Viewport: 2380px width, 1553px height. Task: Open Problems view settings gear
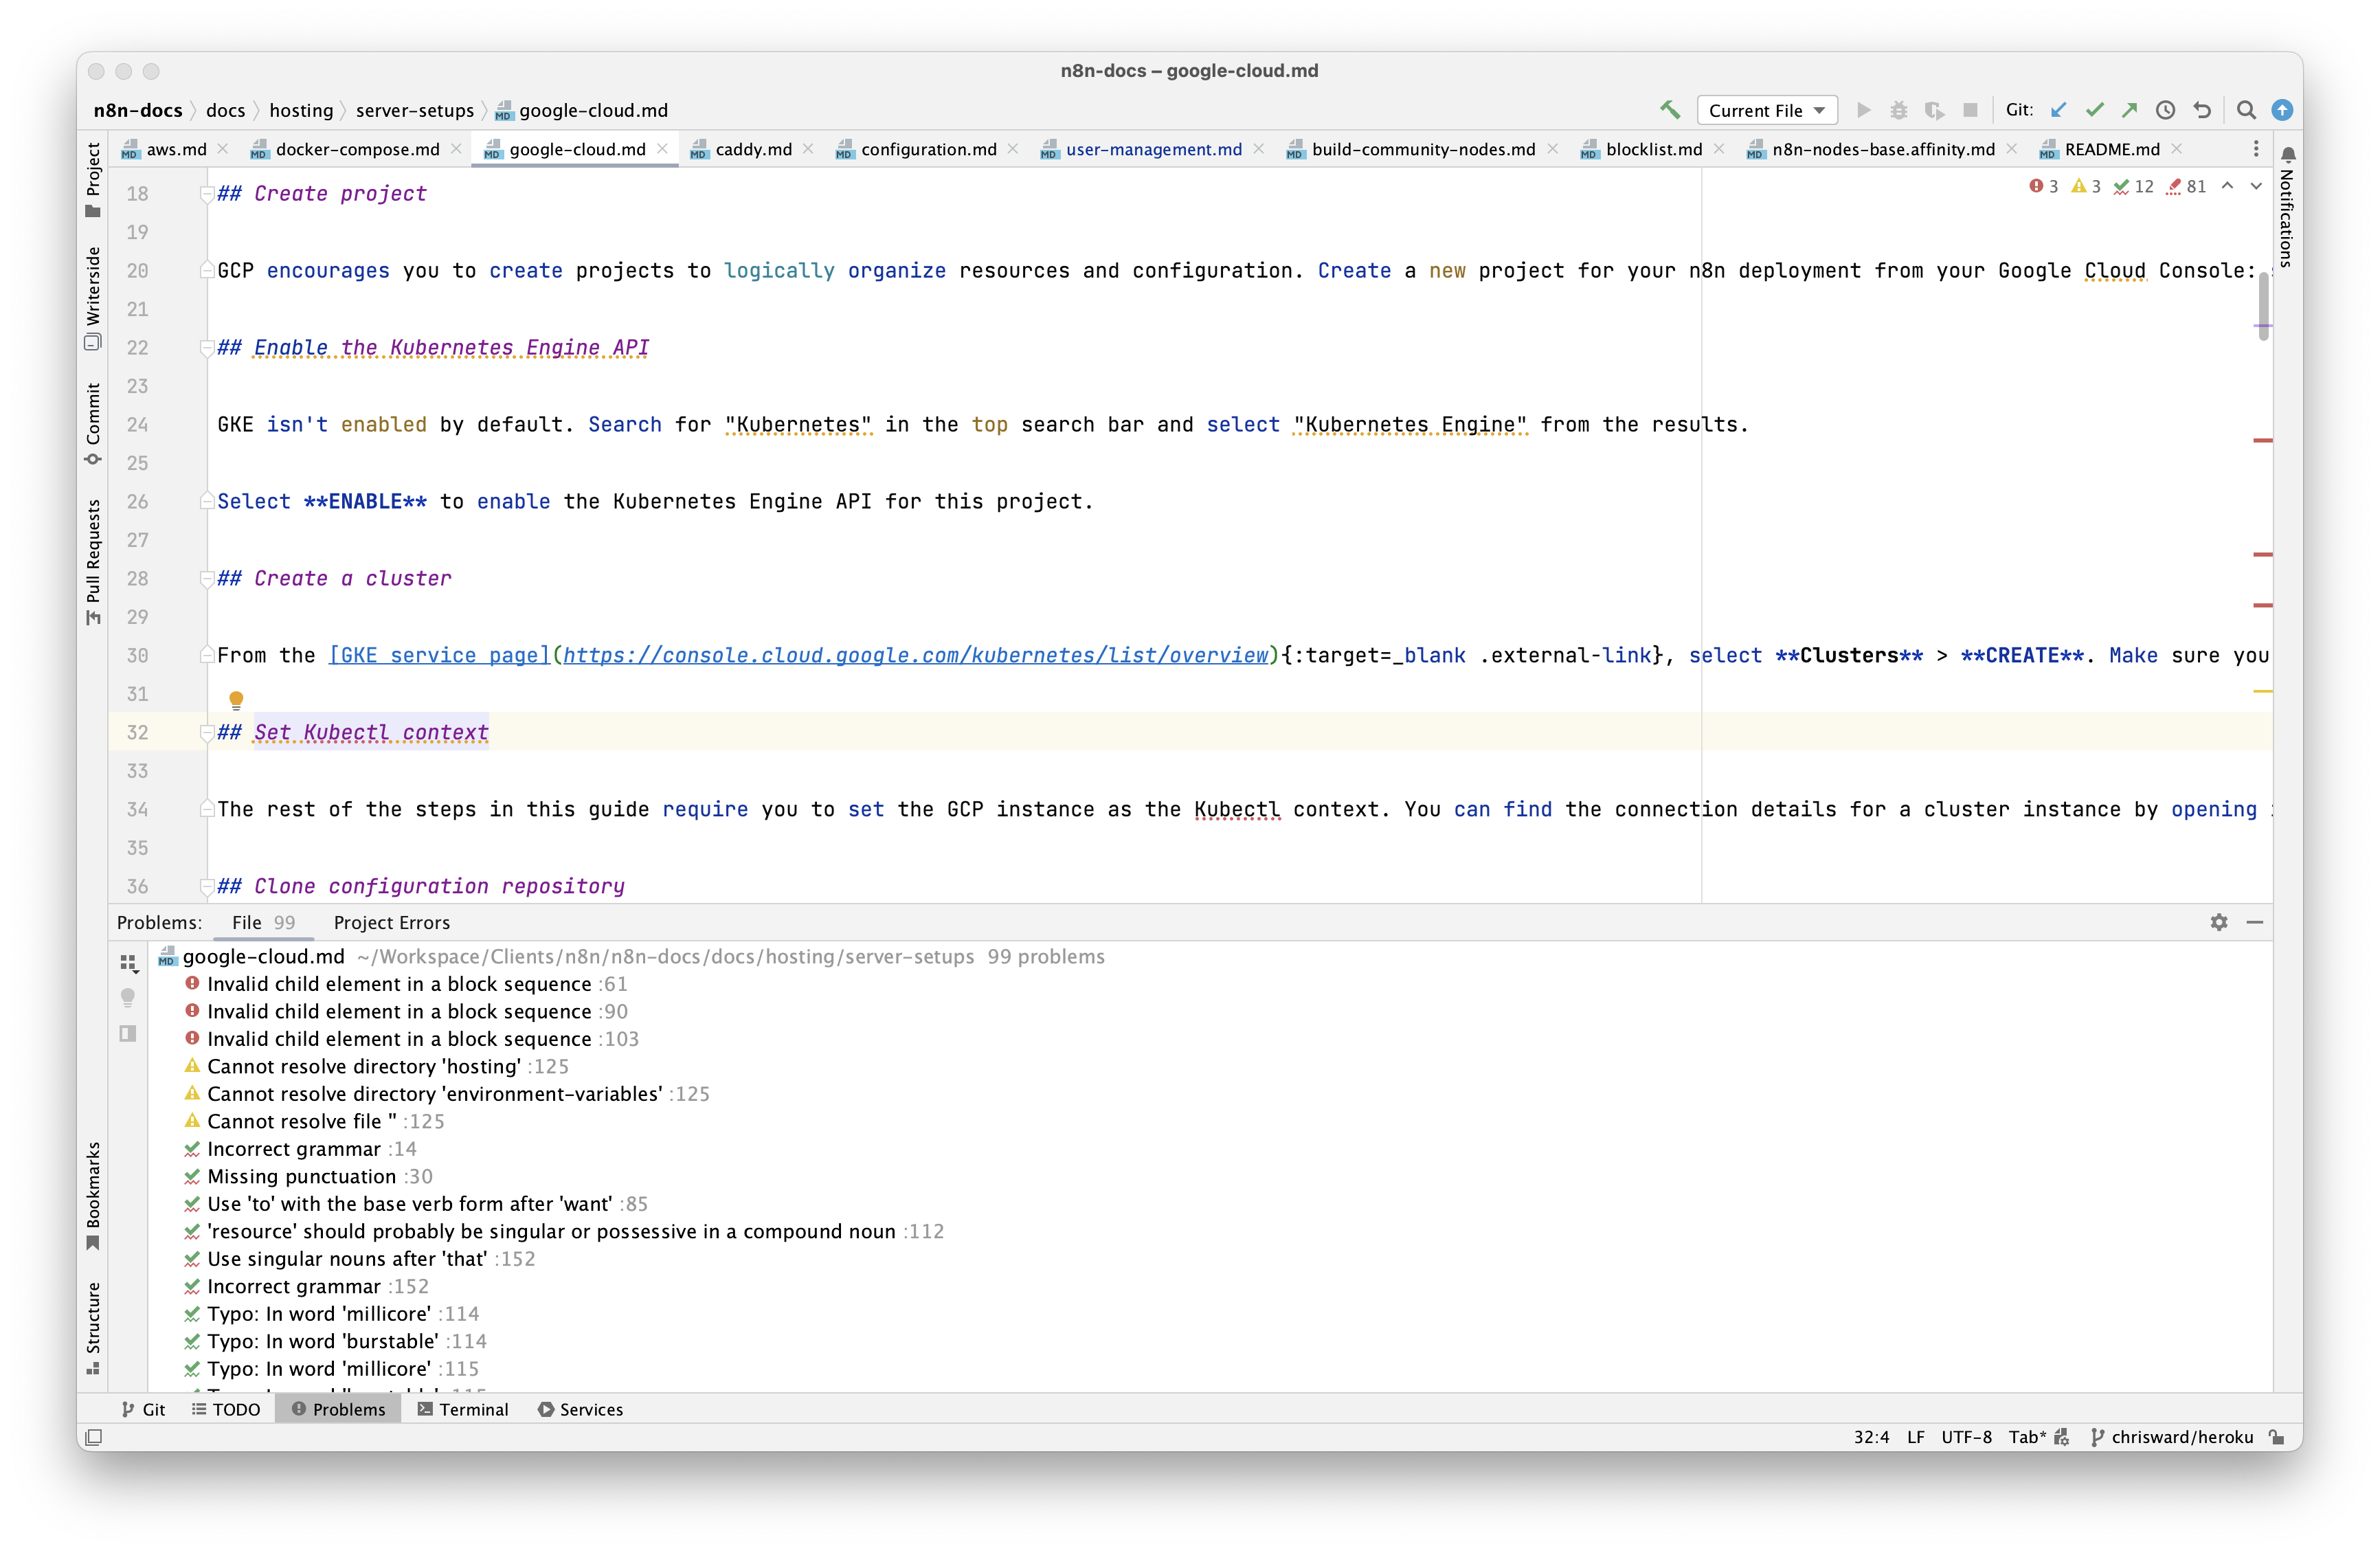[x=2219, y=922]
